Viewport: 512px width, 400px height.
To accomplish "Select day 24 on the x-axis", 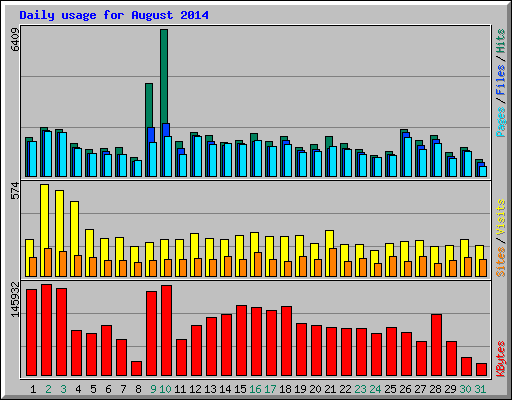I will (x=375, y=389).
